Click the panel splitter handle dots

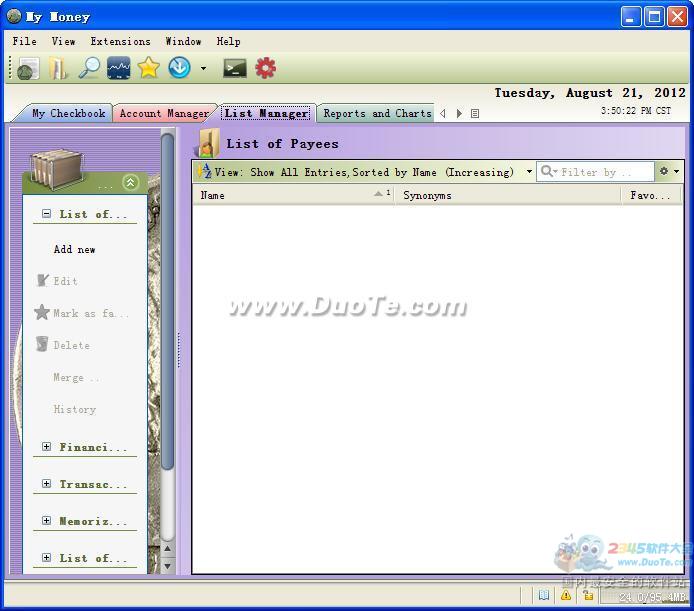(179, 350)
